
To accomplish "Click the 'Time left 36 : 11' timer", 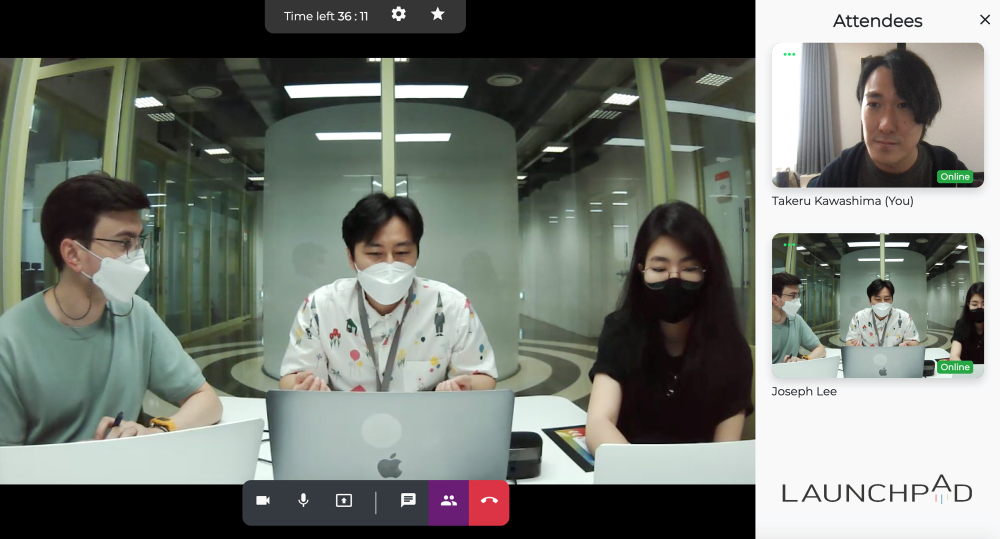I will (326, 16).
